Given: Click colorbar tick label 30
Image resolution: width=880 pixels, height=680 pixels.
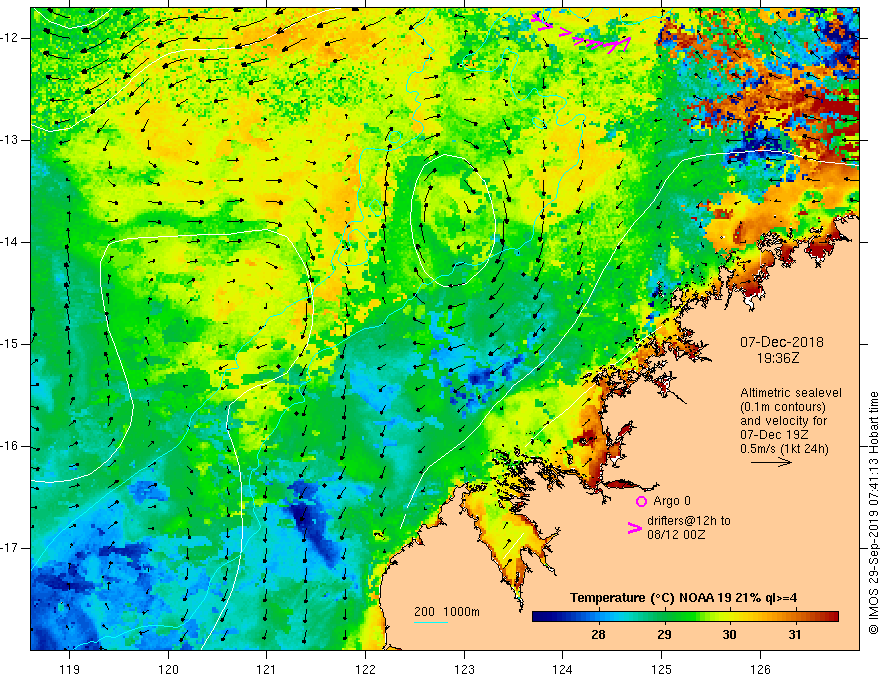Looking at the screenshot, I should 729,635.
